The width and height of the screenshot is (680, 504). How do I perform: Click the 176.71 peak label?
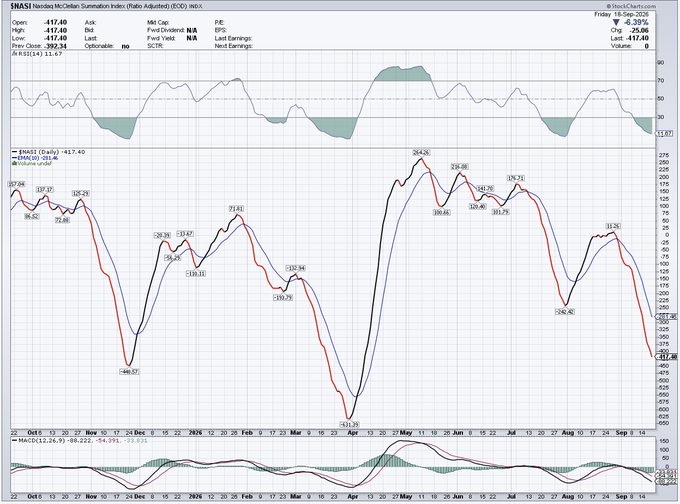pos(516,178)
